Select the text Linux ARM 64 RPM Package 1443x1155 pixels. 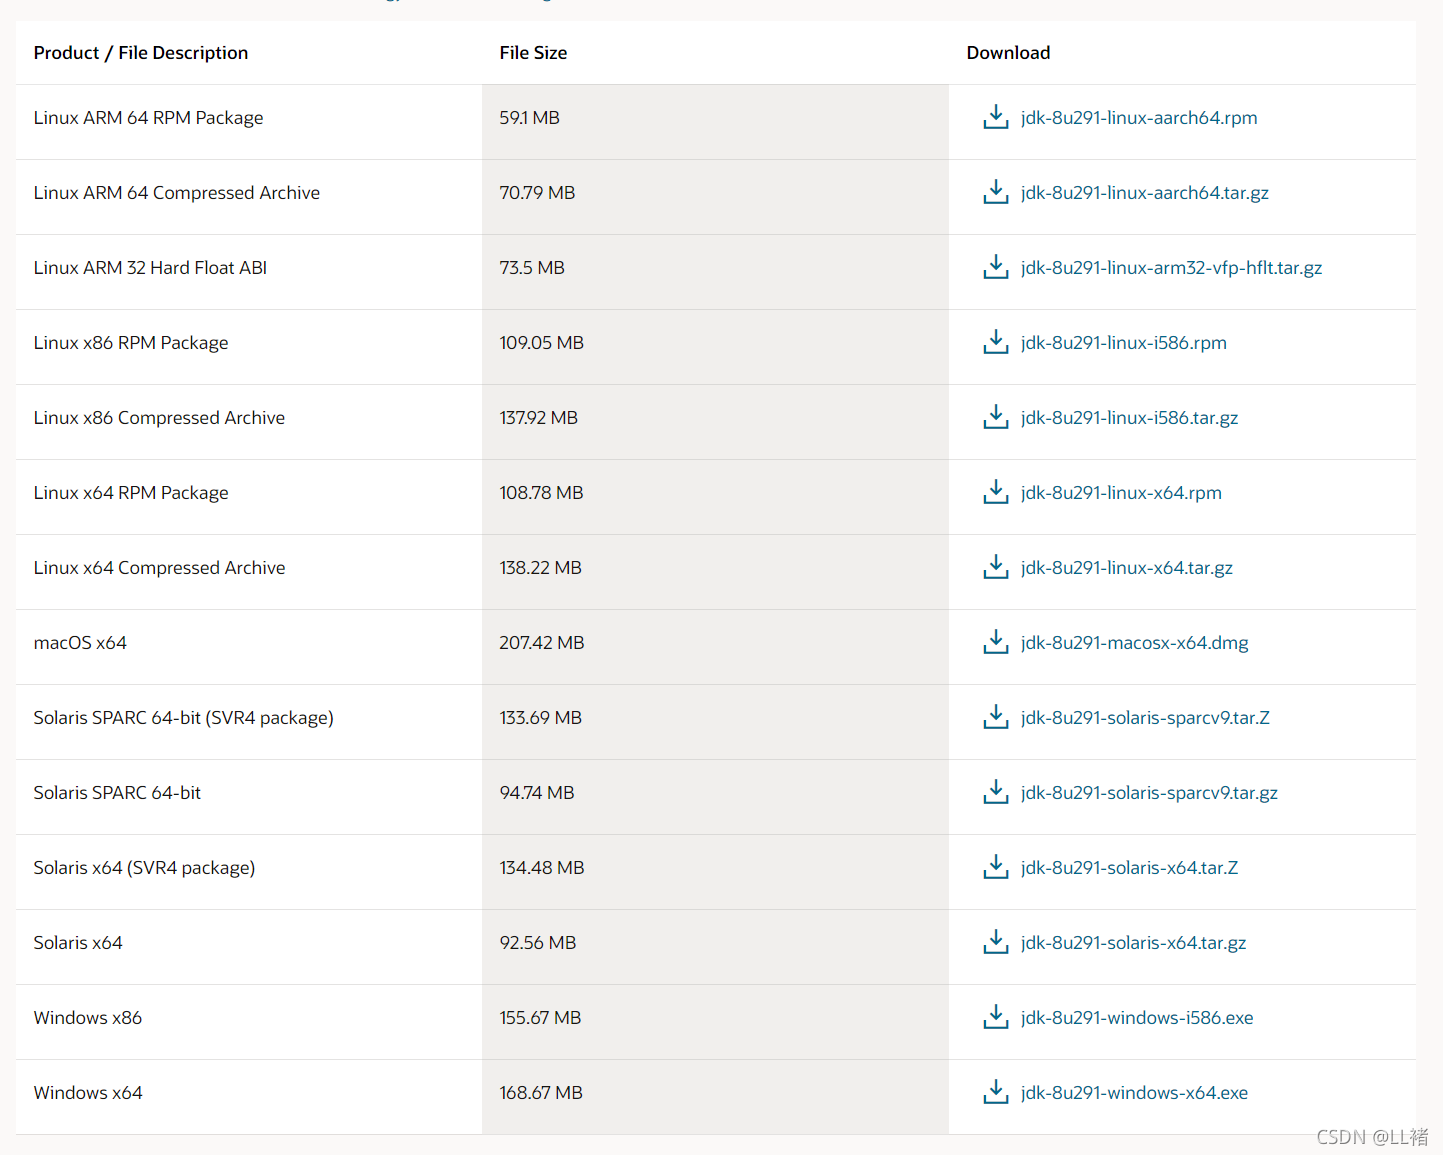pos(148,118)
